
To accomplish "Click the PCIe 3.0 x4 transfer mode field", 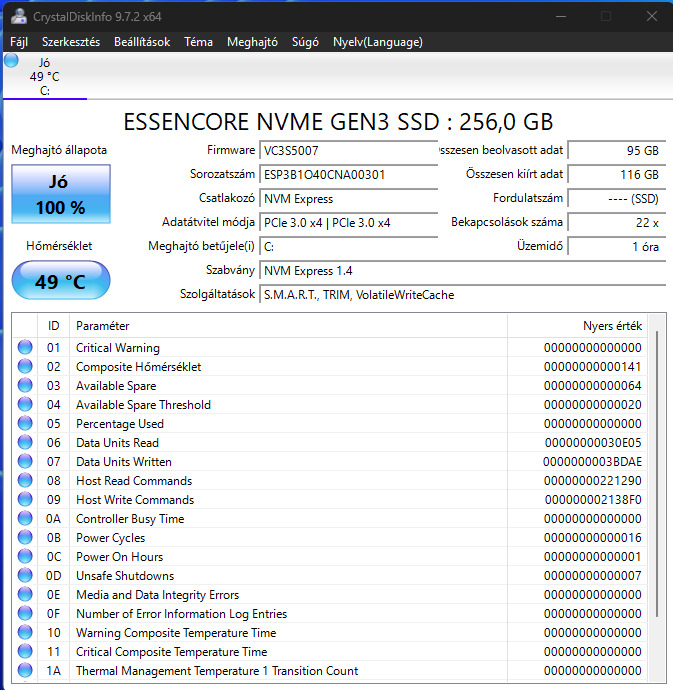I will tap(349, 223).
